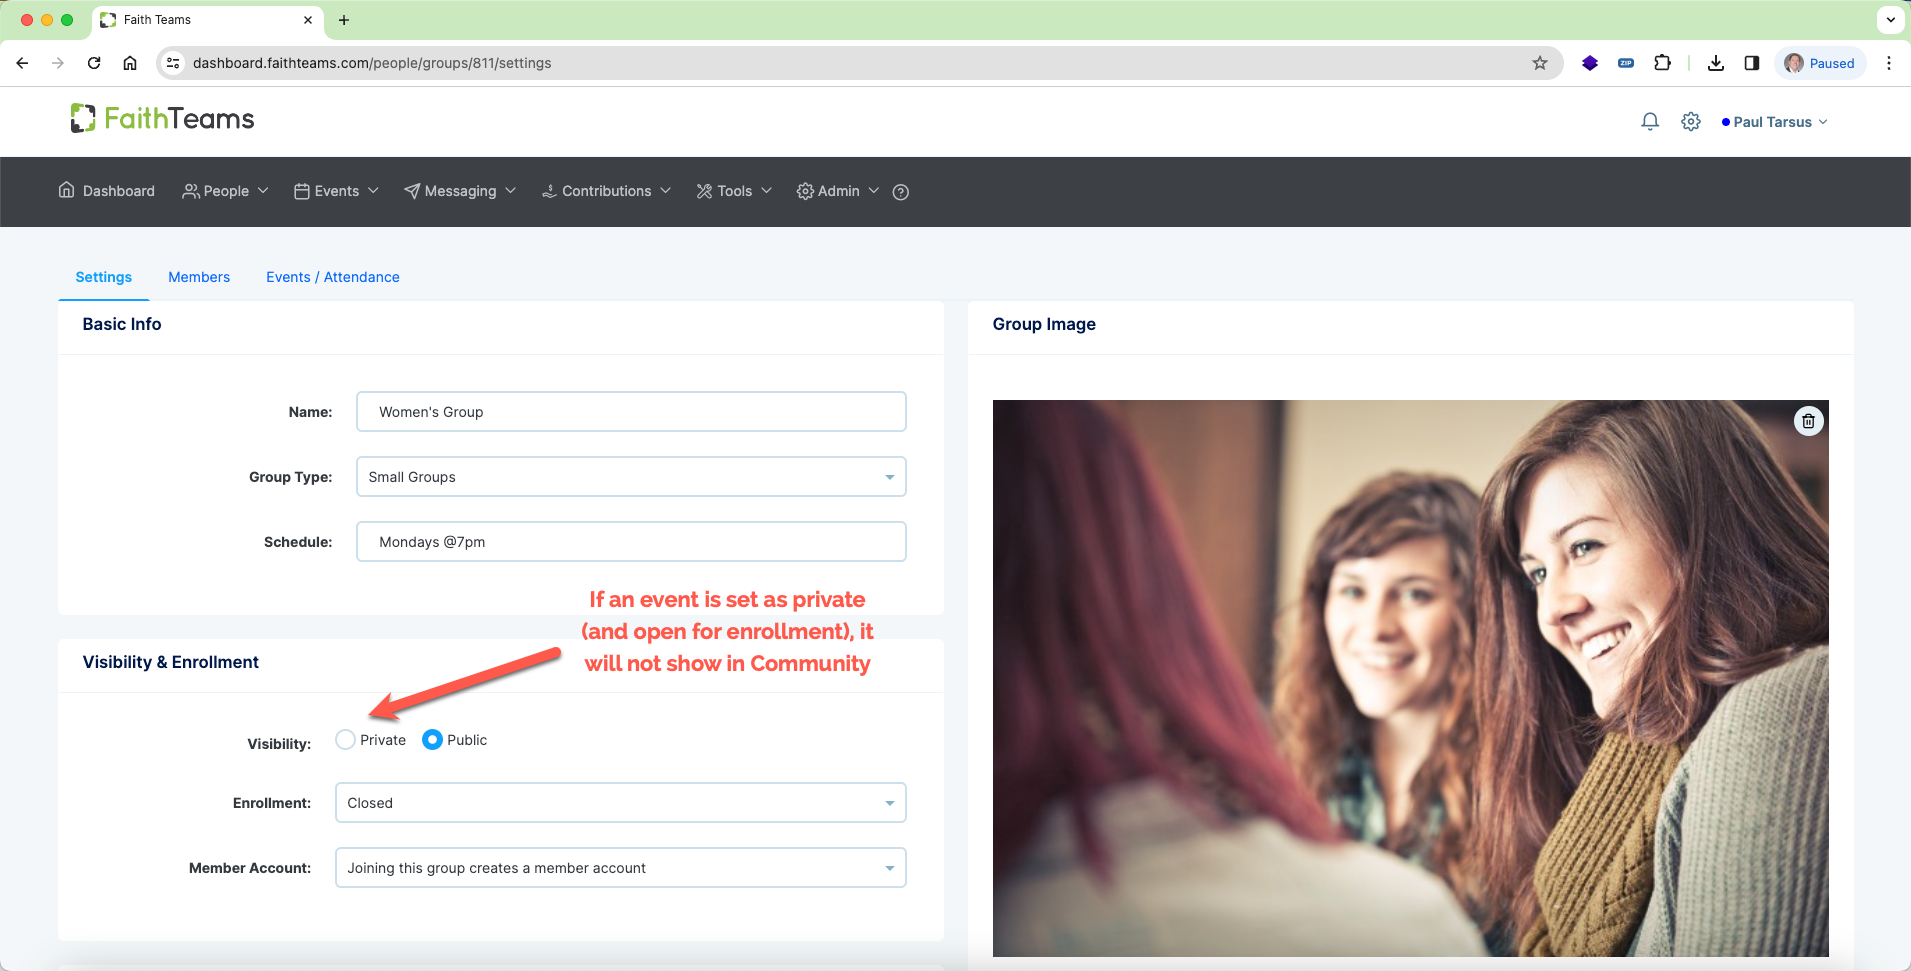Viewport: 1911px width, 971px height.
Task: Toggle the browser side panel
Action: (x=1752, y=63)
